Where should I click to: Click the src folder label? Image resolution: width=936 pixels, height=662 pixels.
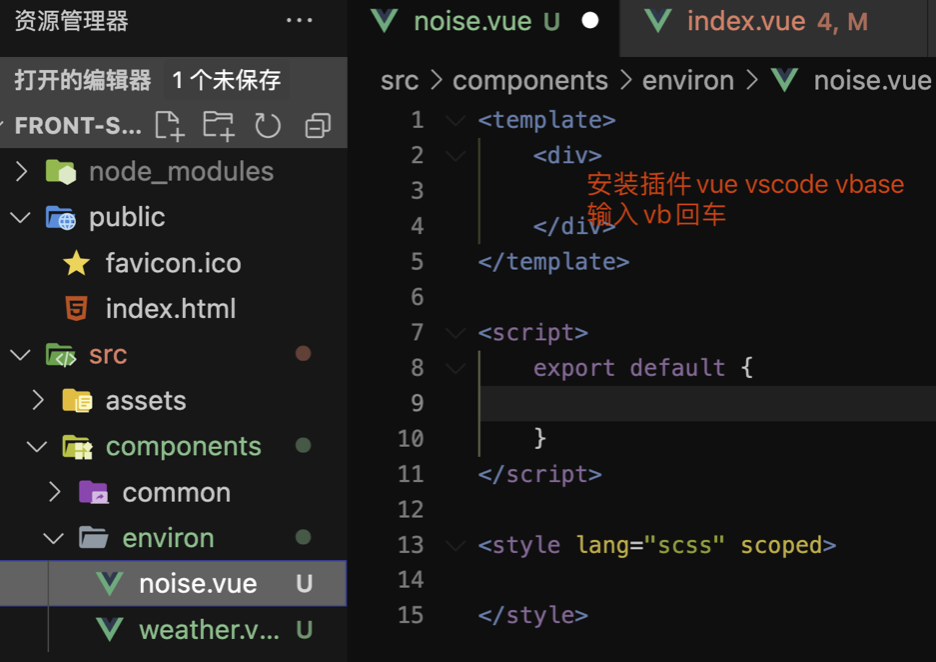(x=108, y=355)
